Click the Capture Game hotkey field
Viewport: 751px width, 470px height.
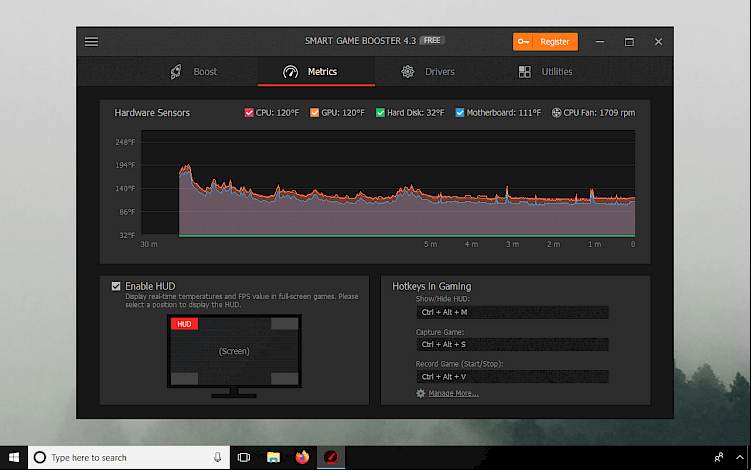512,344
